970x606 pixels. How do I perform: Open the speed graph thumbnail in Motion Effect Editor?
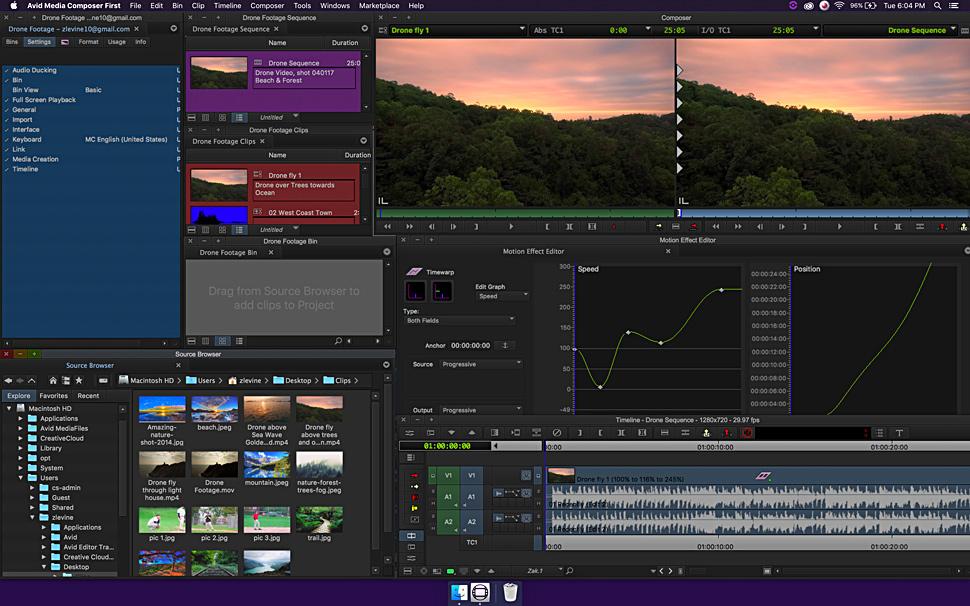pos(415,291)
